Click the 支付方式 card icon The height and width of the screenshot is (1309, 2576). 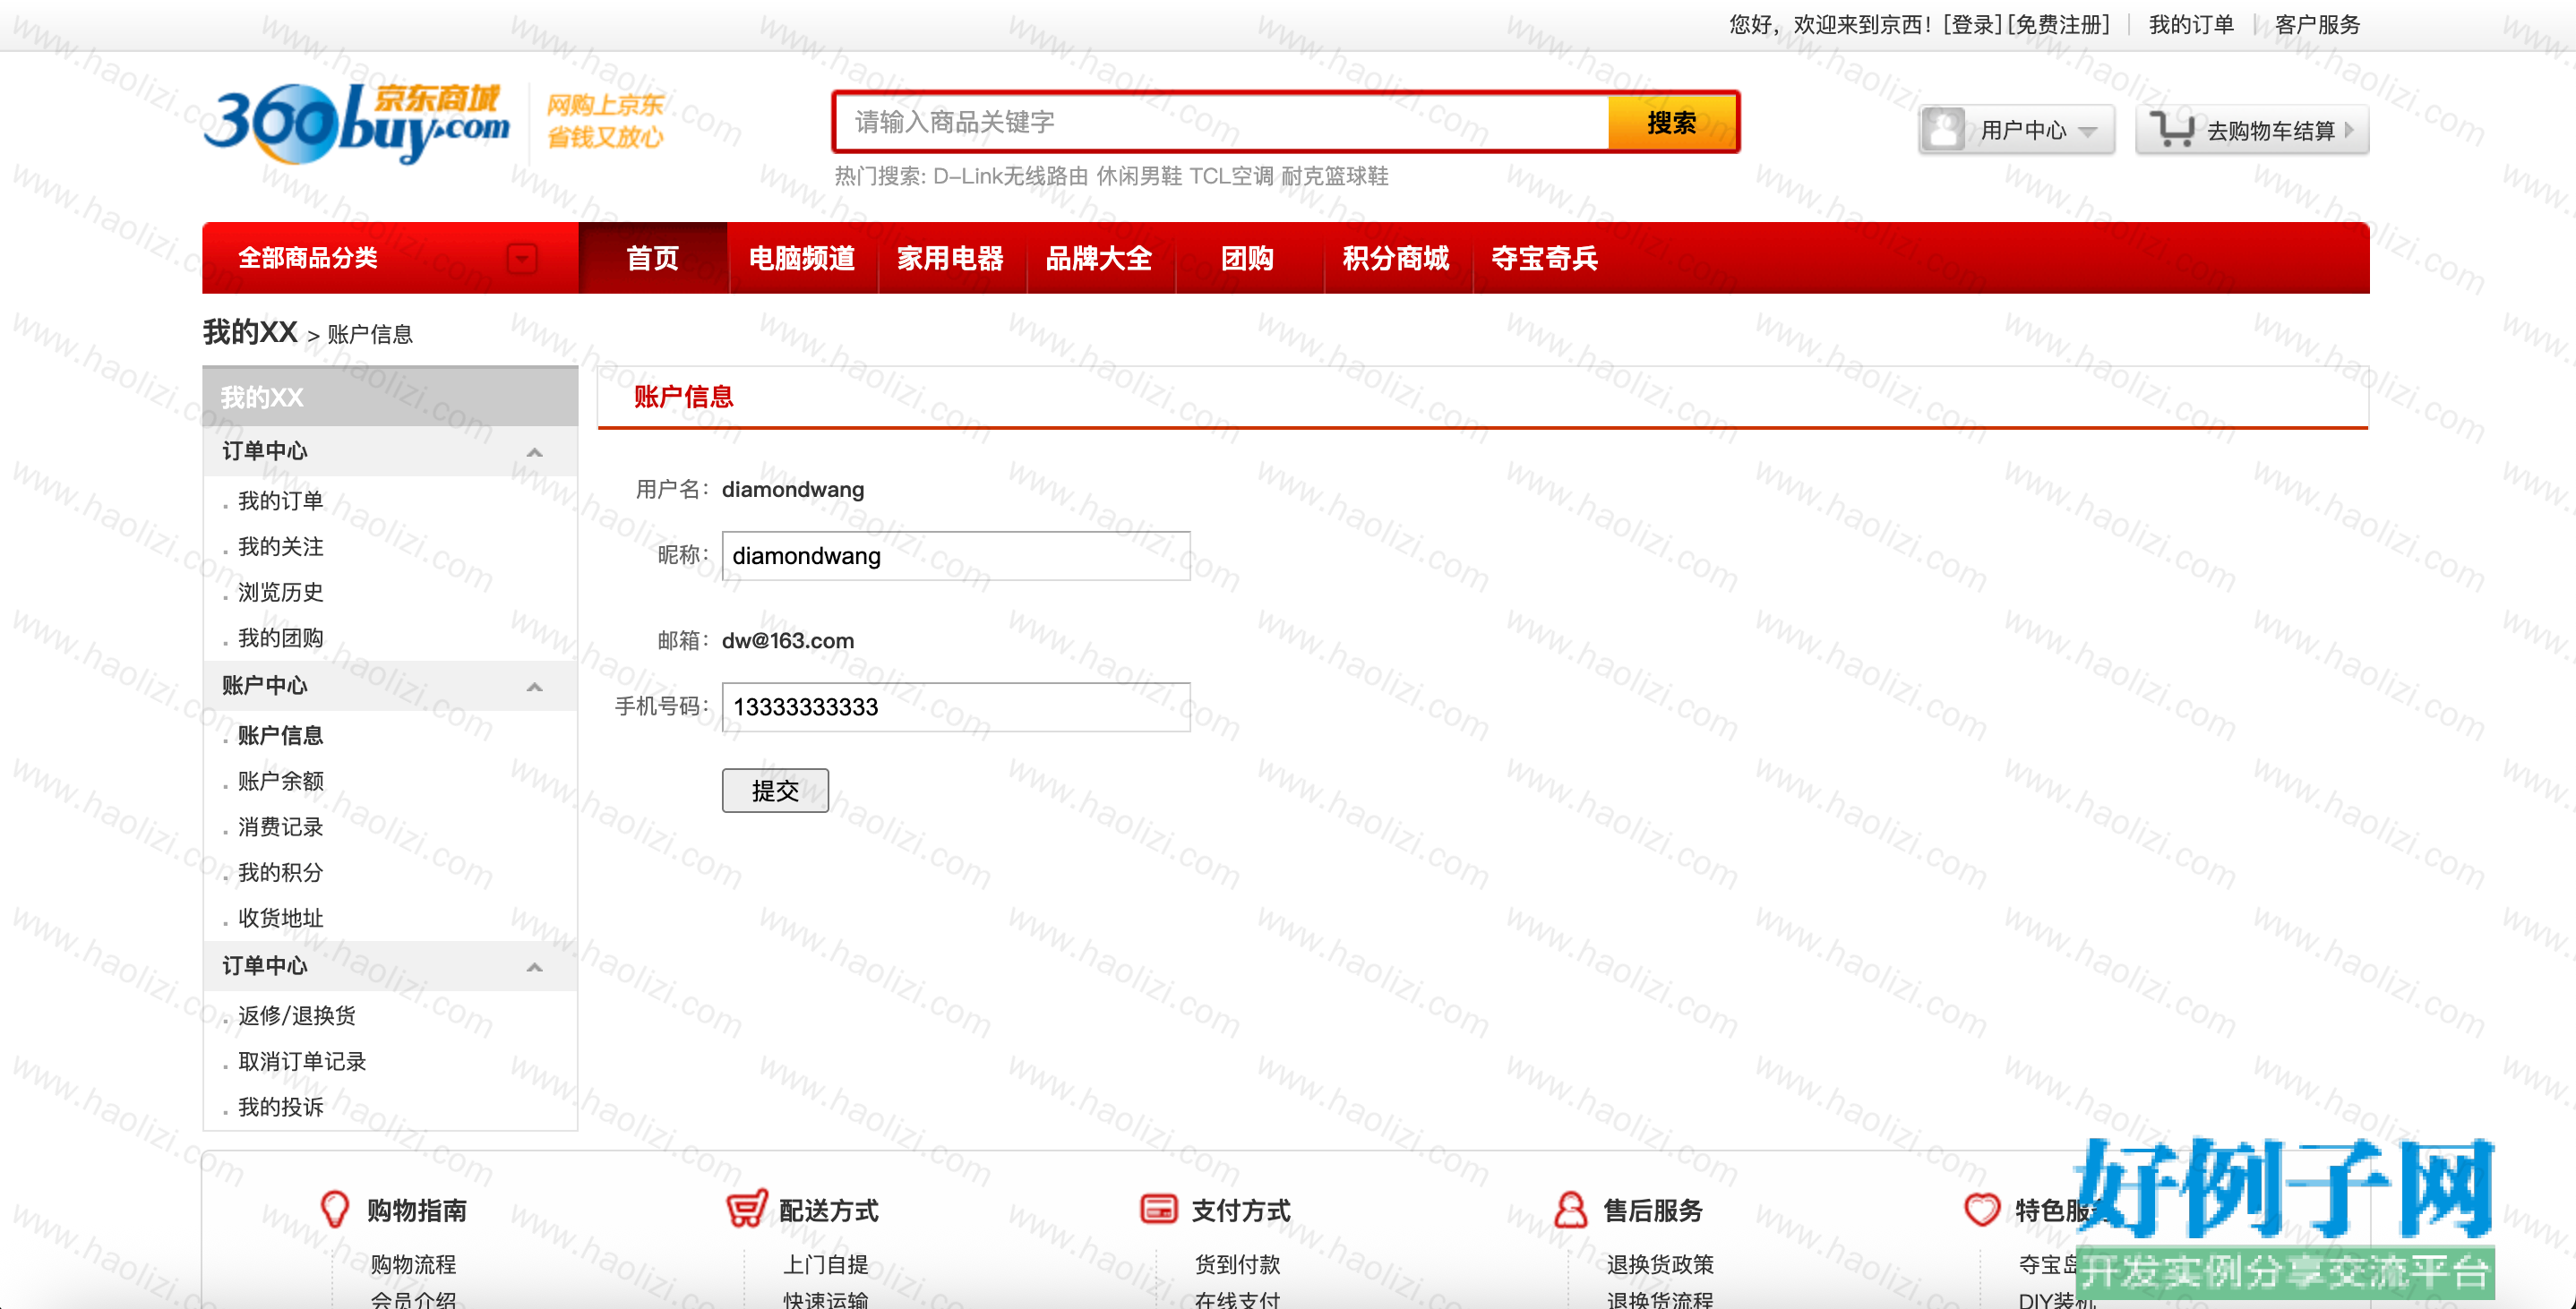coord(1158,1209)
